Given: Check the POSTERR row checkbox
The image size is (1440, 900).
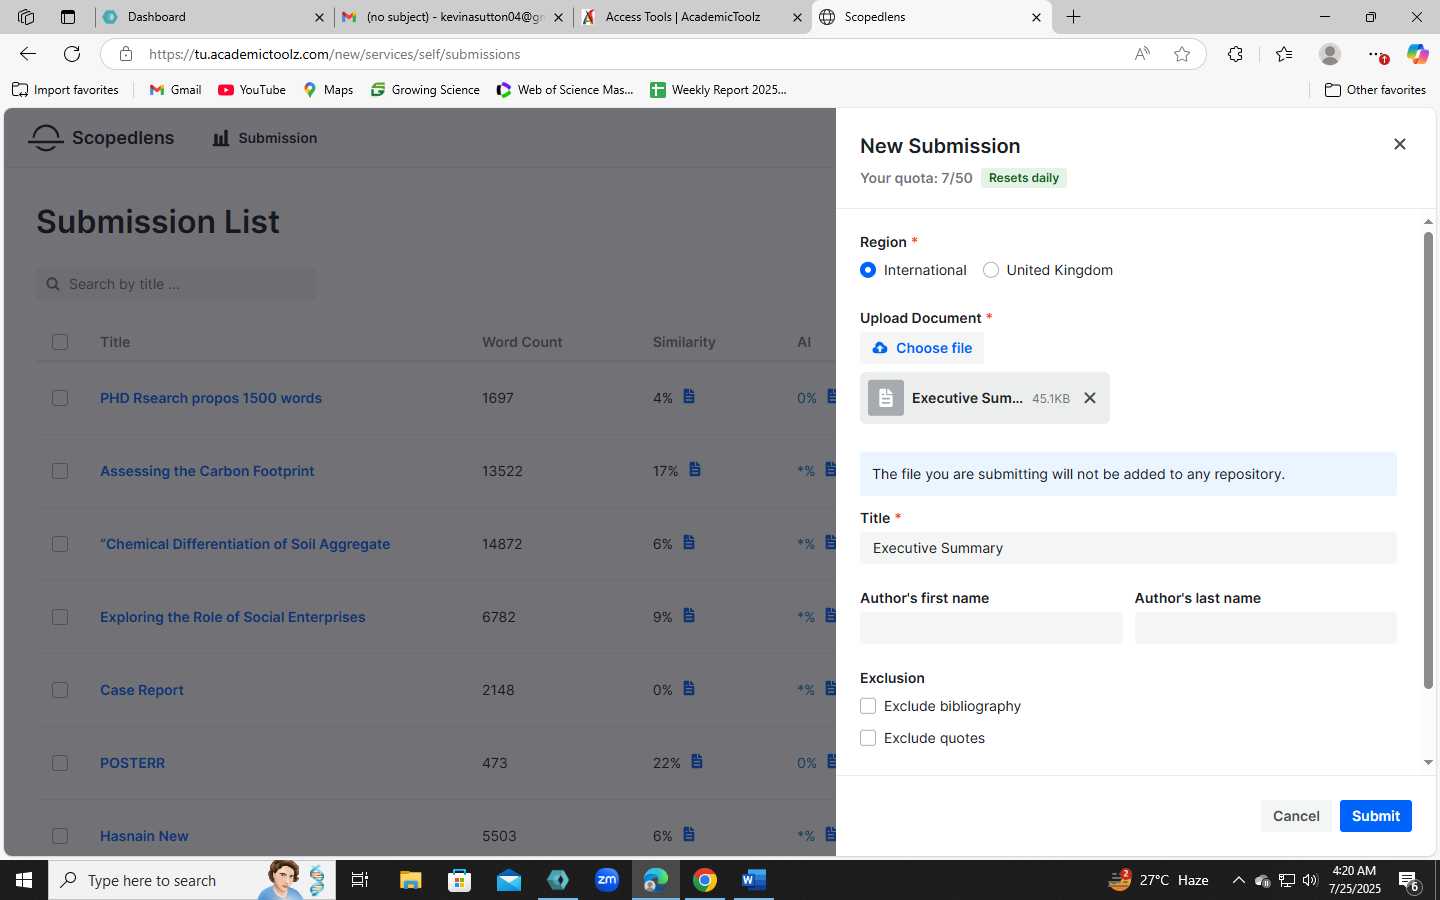Looking at the screenshot, I should [x=60, y=763].
